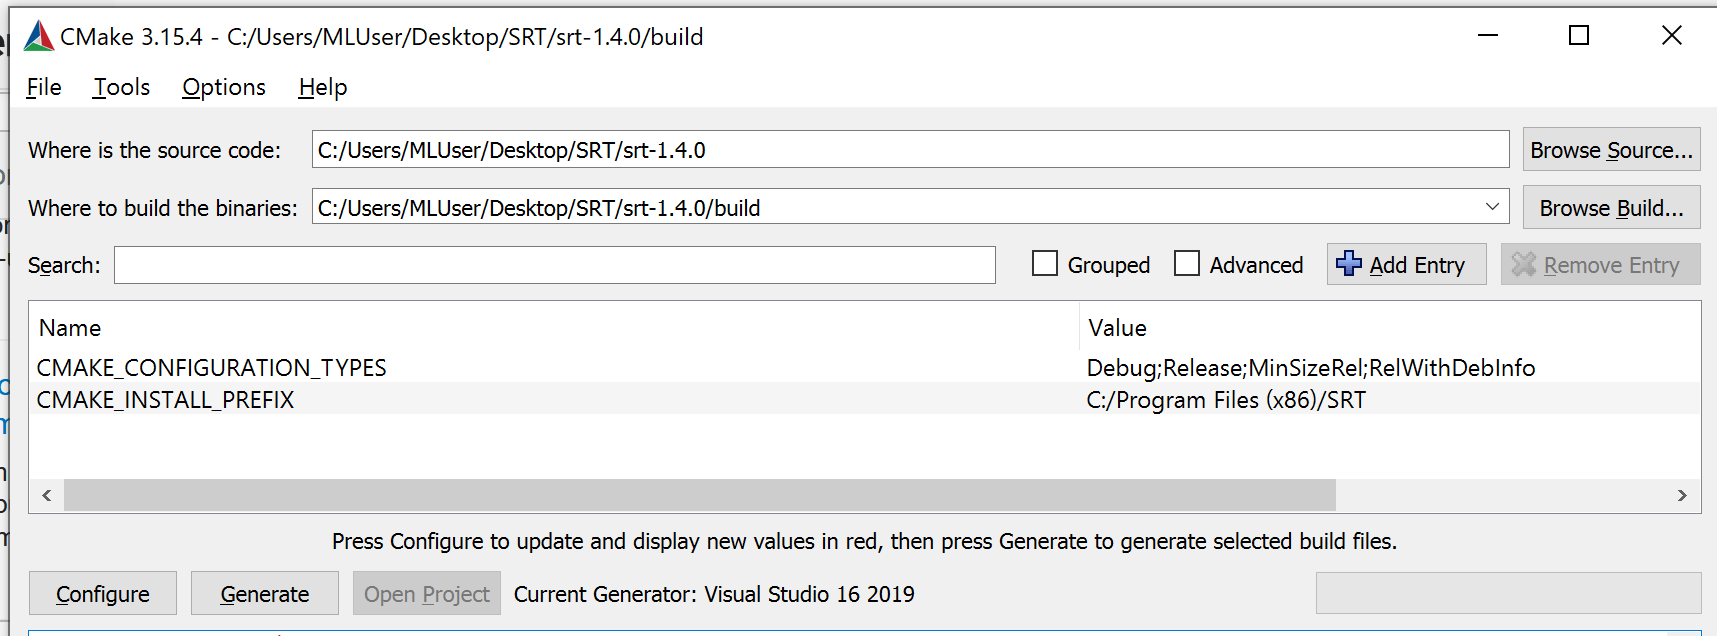Maximize the CMake window
This screenshot has width=1717, height=636.
[x=1579, y=36]
